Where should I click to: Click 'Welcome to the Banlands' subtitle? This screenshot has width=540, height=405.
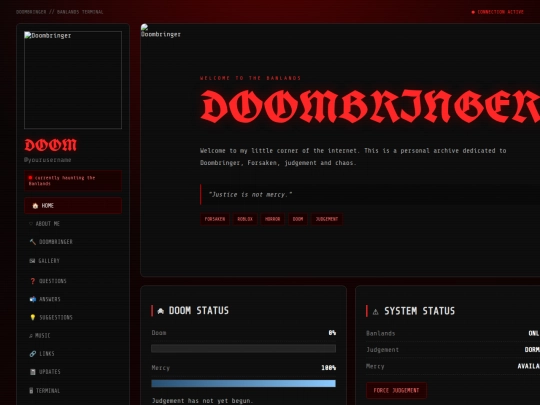pyautogui.click(x=250, y=78)
